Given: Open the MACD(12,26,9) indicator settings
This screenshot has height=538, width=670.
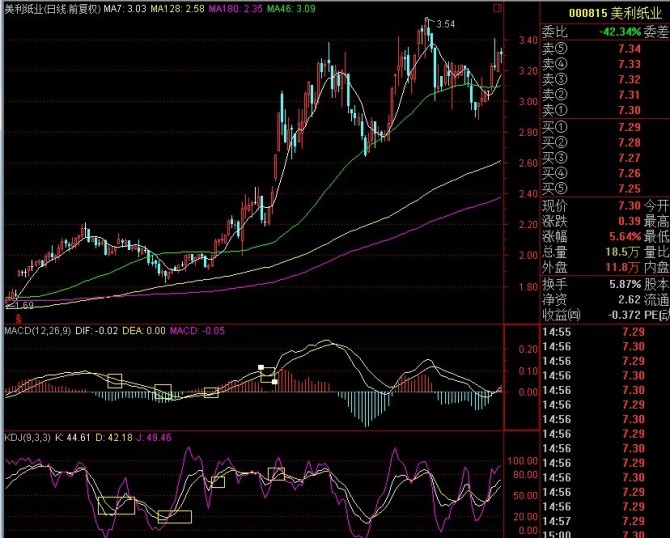Looking at the screenshot, I should click(x=38, y=331).
